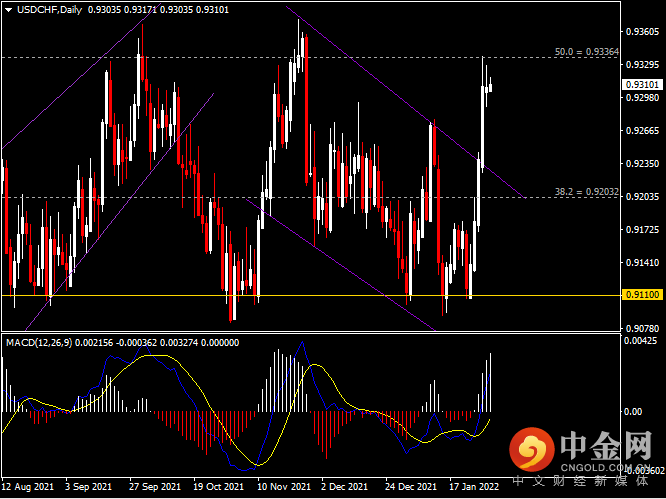Select the USDCHF,Daily chart title

(49, 10)
